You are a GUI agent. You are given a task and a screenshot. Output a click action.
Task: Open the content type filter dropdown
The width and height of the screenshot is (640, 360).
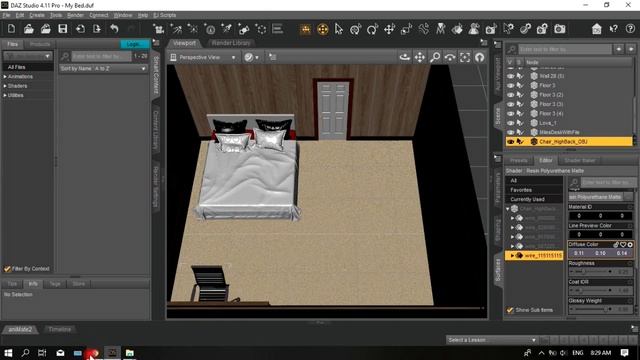[x=27, y=56]
